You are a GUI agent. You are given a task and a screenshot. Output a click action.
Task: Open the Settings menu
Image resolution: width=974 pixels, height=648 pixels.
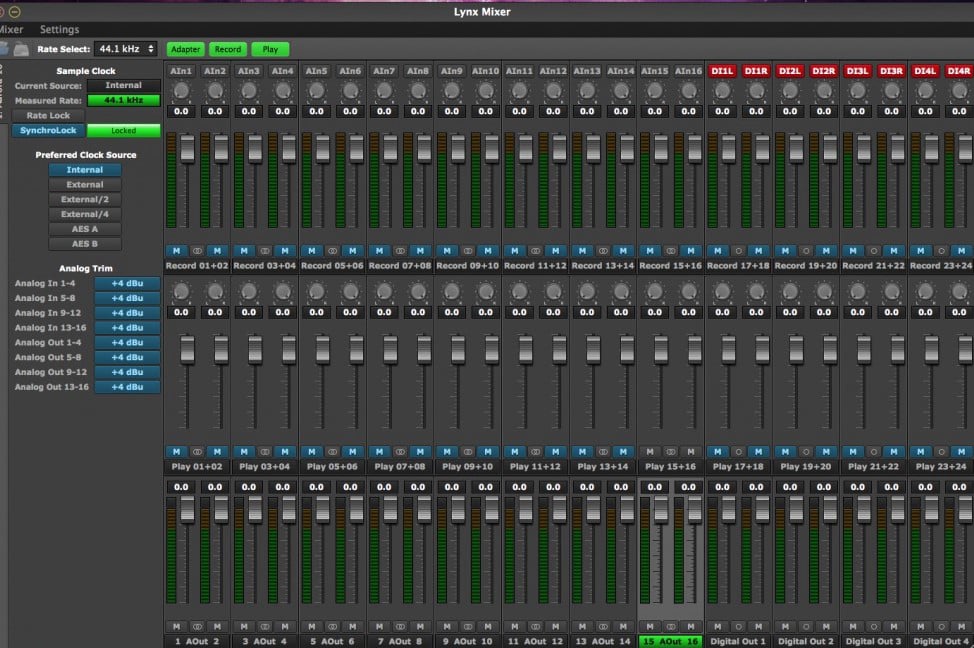(x=59, y=29)
